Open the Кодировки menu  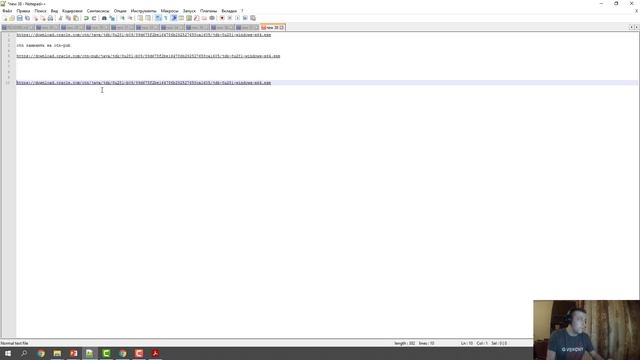click(72, 11)
